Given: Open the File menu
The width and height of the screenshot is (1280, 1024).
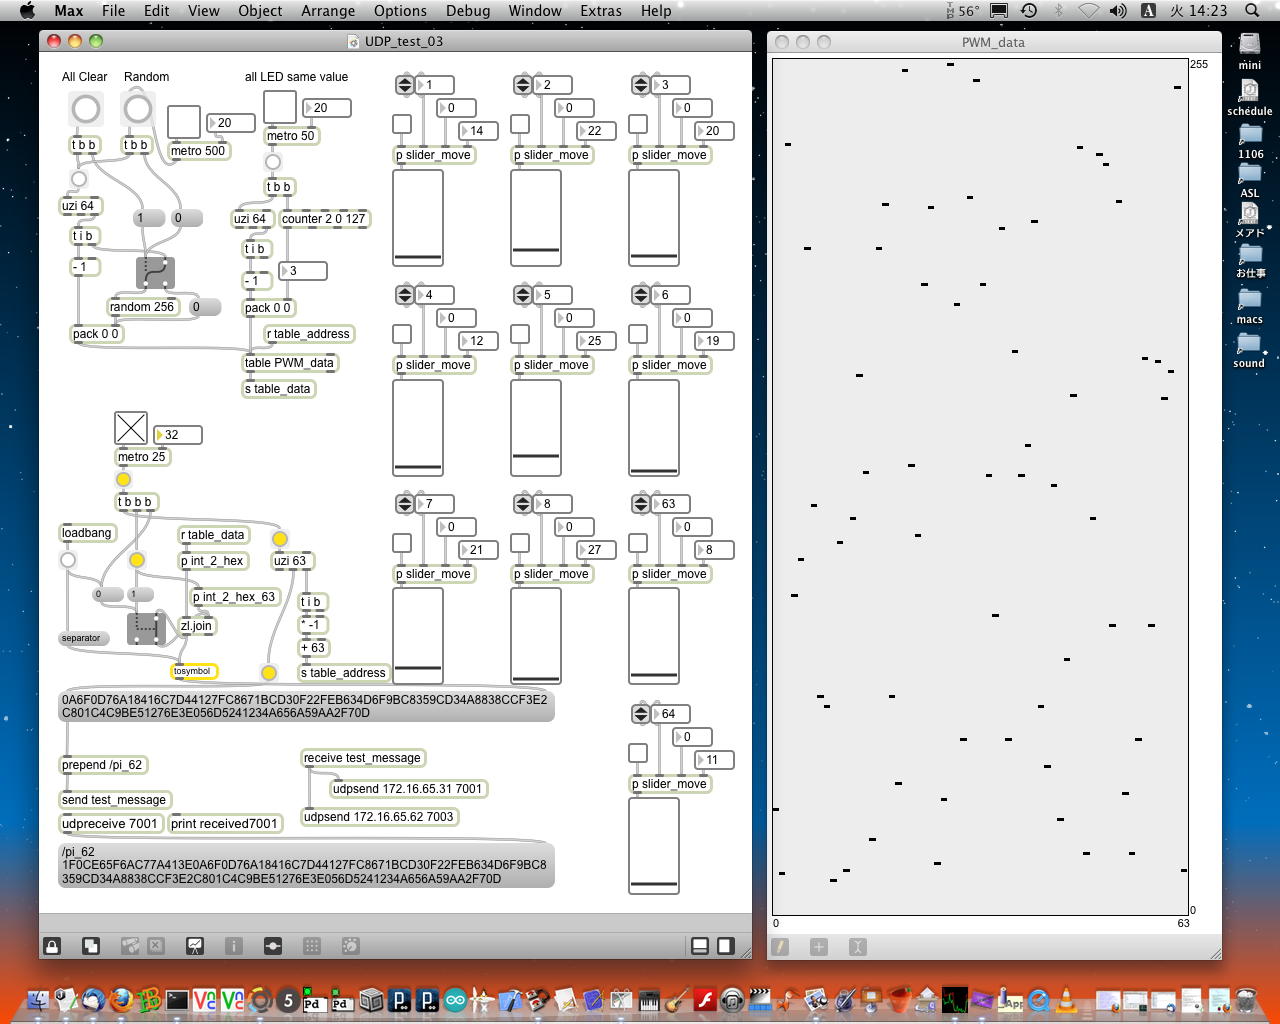Looking at the screenshot, I should coord(114,11).
